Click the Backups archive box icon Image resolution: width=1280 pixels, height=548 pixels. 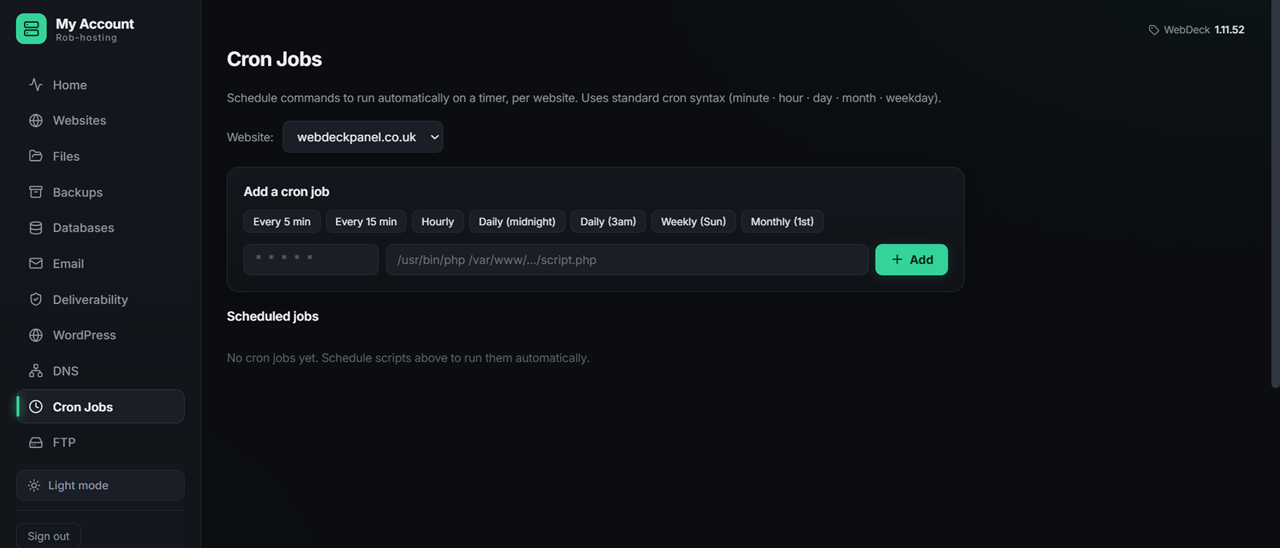(x=36, y=192)
